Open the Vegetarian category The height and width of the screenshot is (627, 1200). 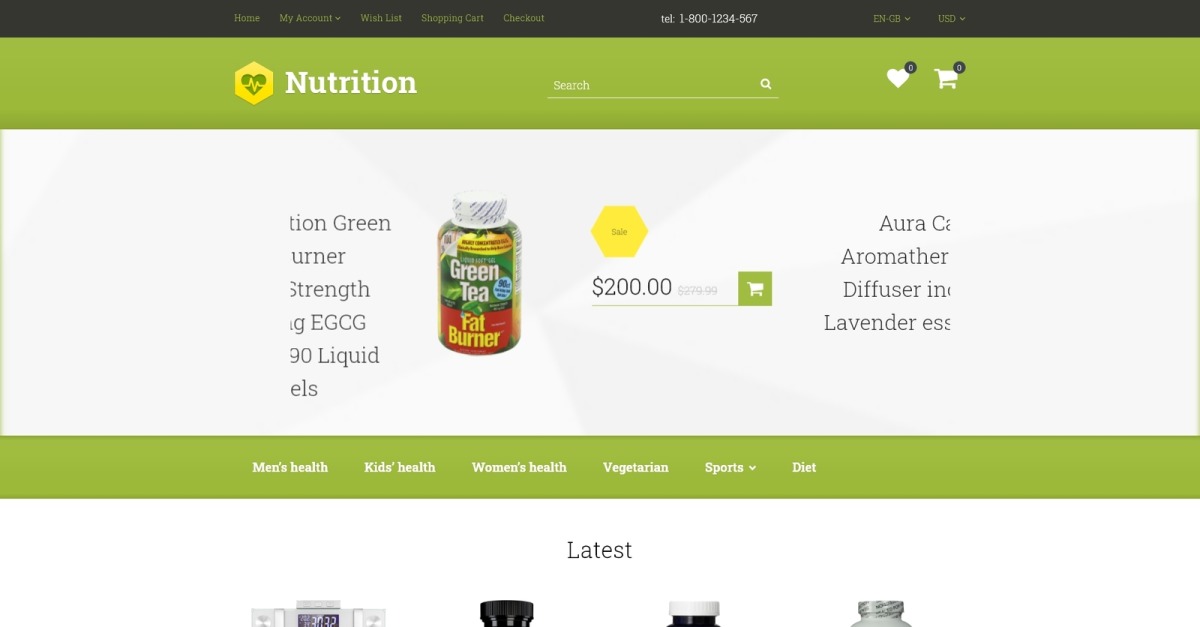pyautogui.click(x=636, y=467)
